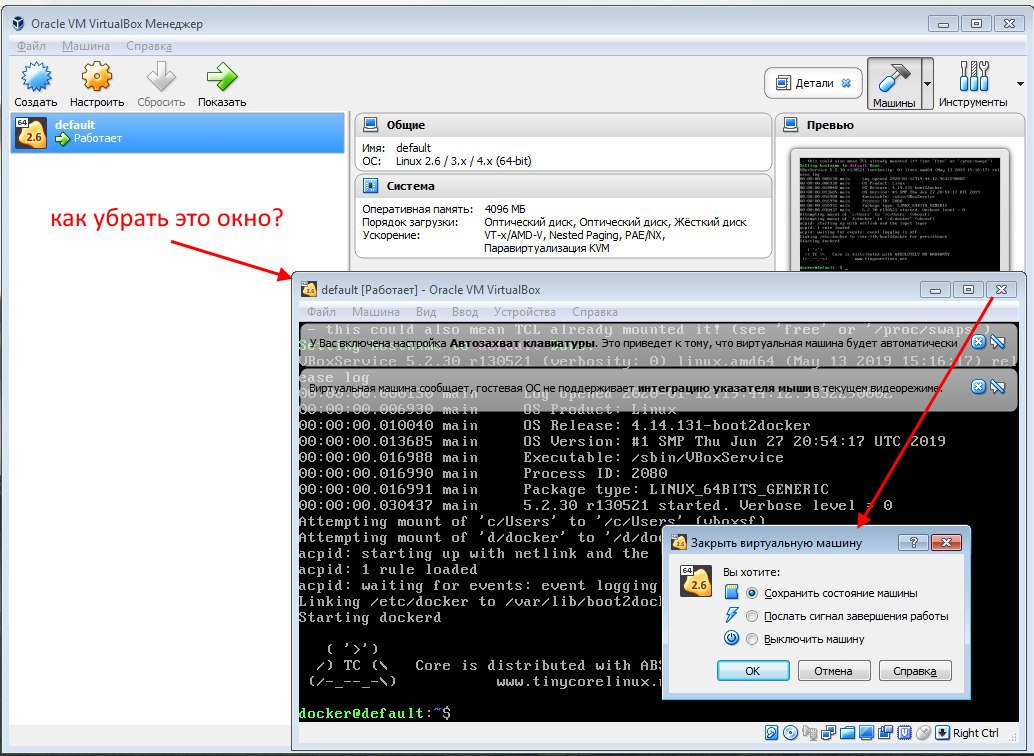1034x756 pixels.
Task: Select the default VM in machine list
Action: [x=177, y=132]
